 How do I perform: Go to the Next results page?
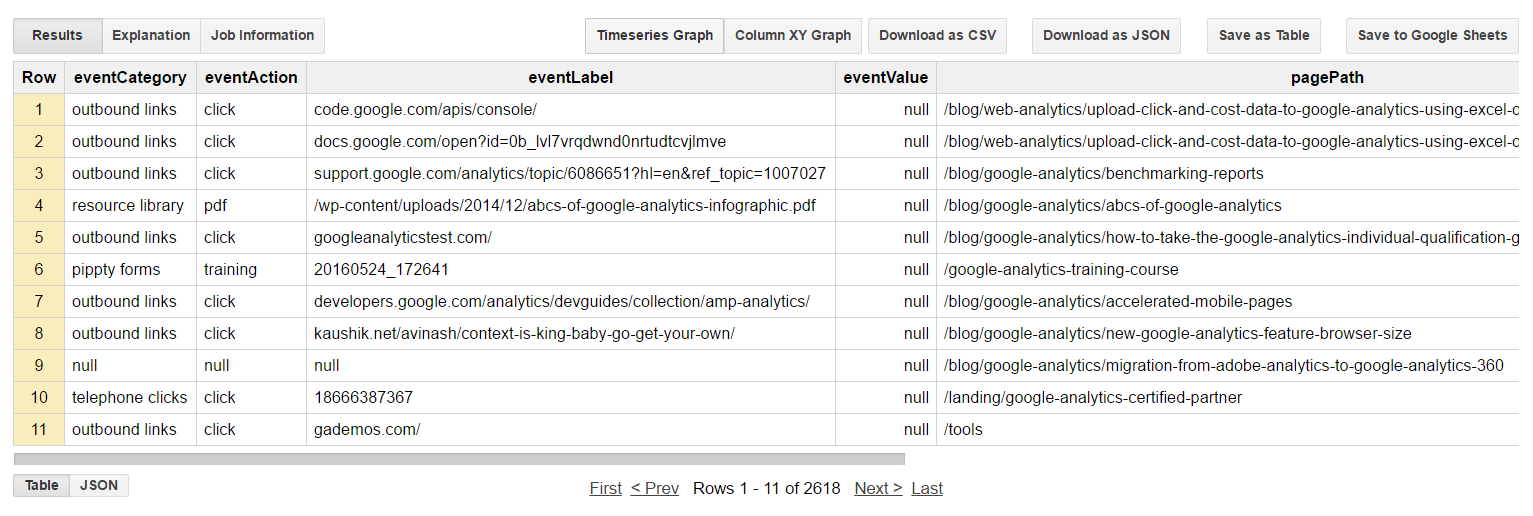[x=878, y=488]
